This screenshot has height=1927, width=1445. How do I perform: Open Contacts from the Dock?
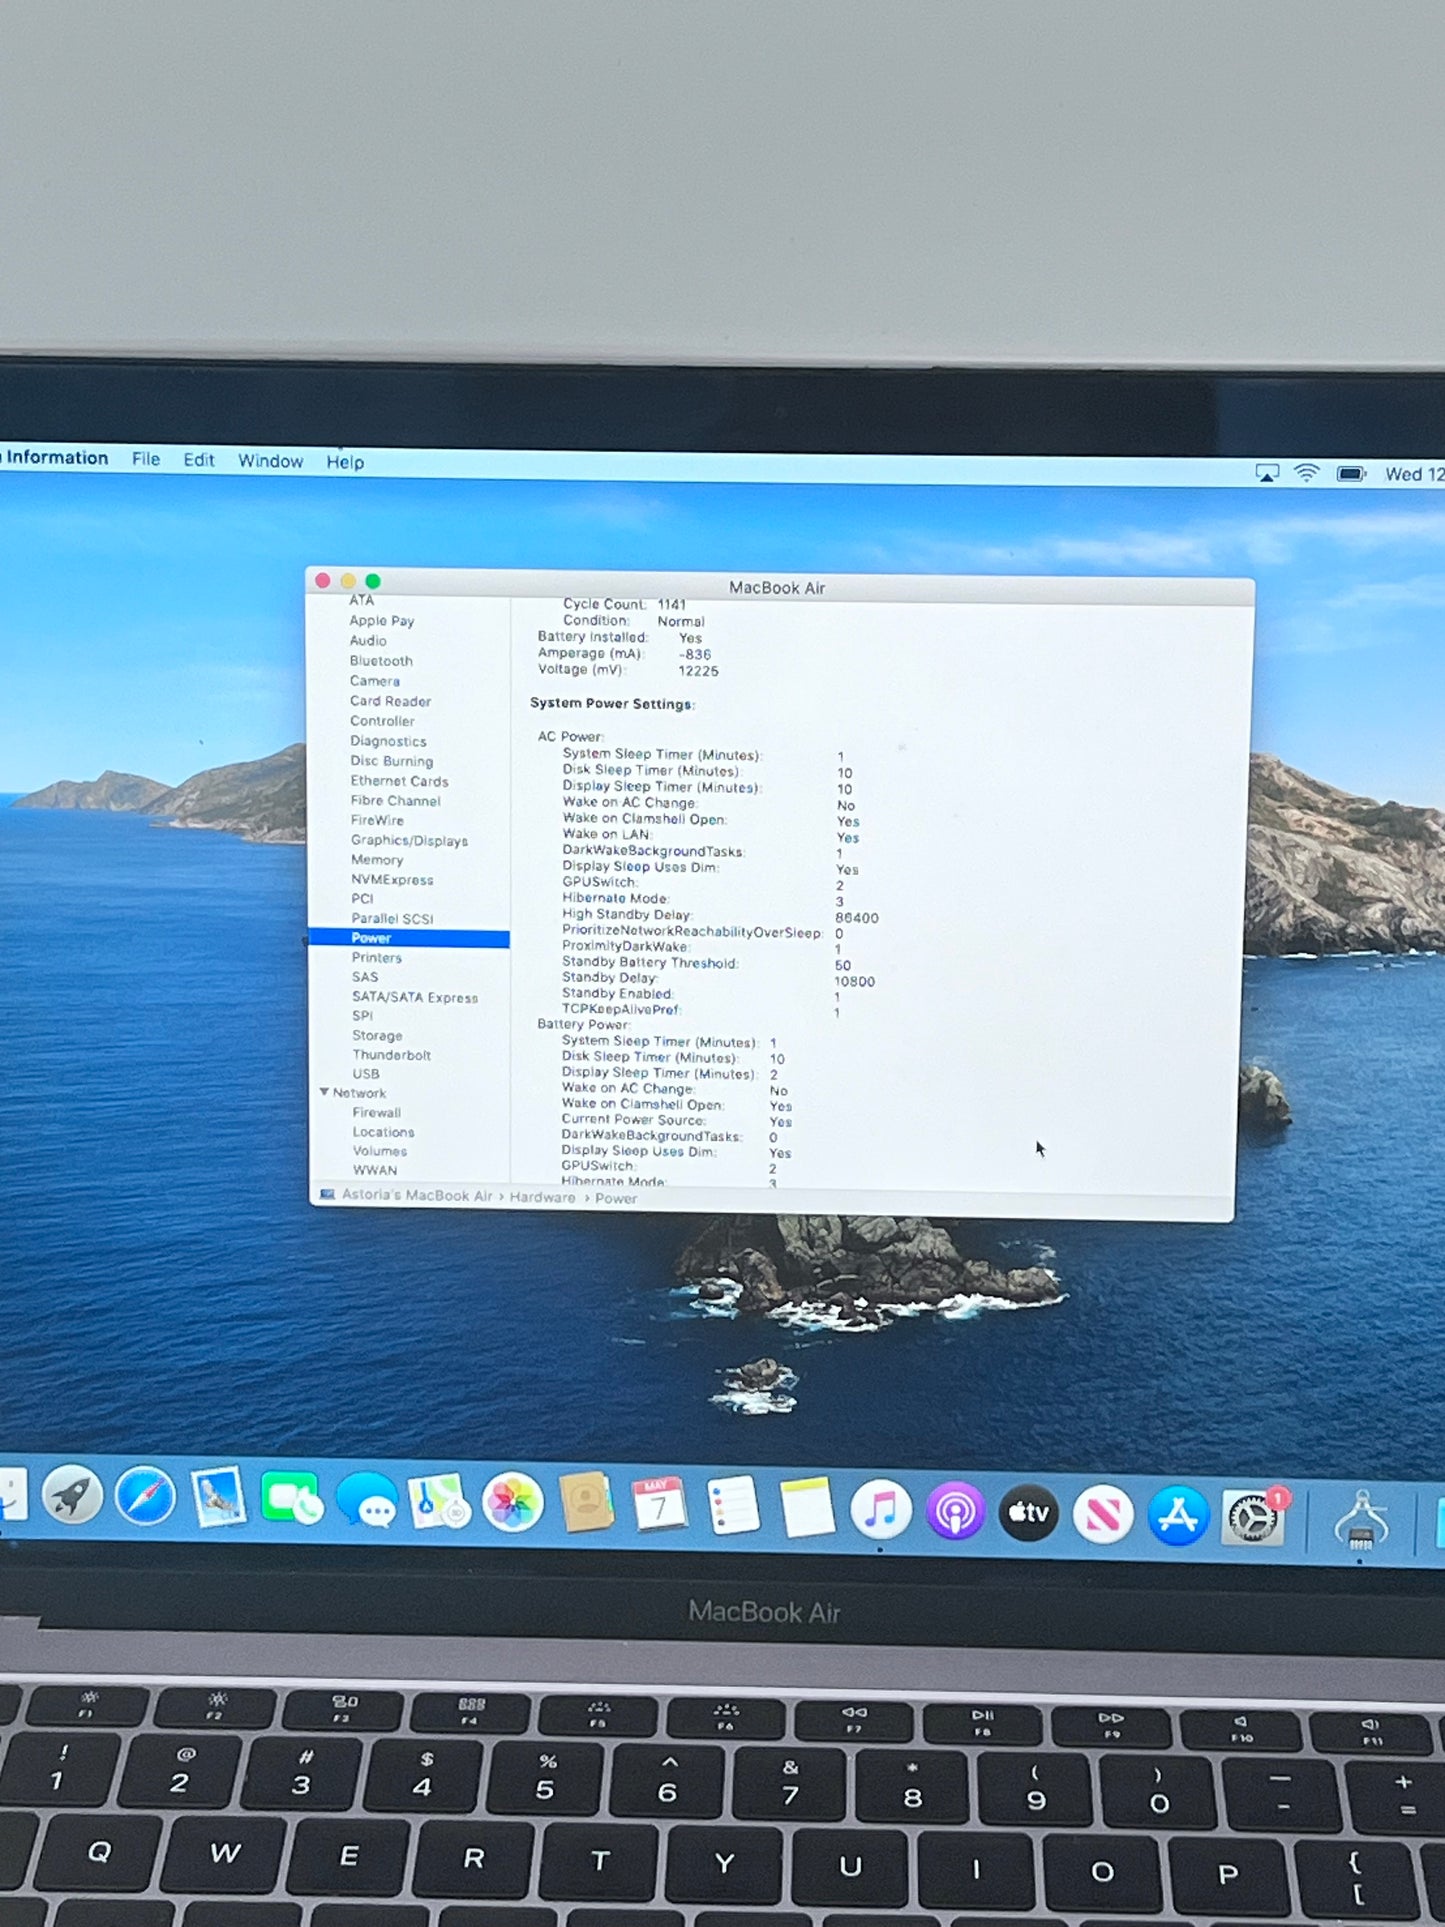[586, 1503]
